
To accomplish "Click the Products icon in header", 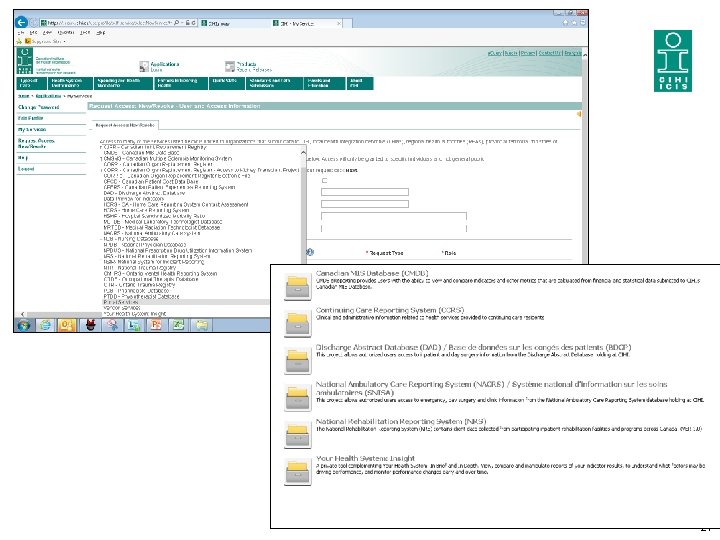I will [230, 67].
